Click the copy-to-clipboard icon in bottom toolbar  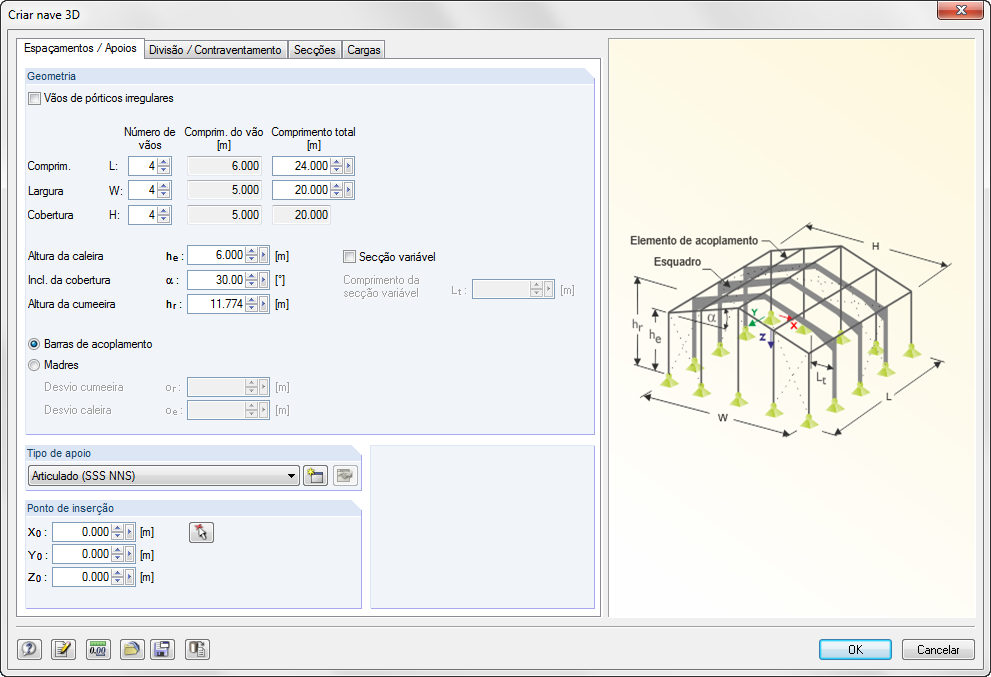(x=197, y=649)
